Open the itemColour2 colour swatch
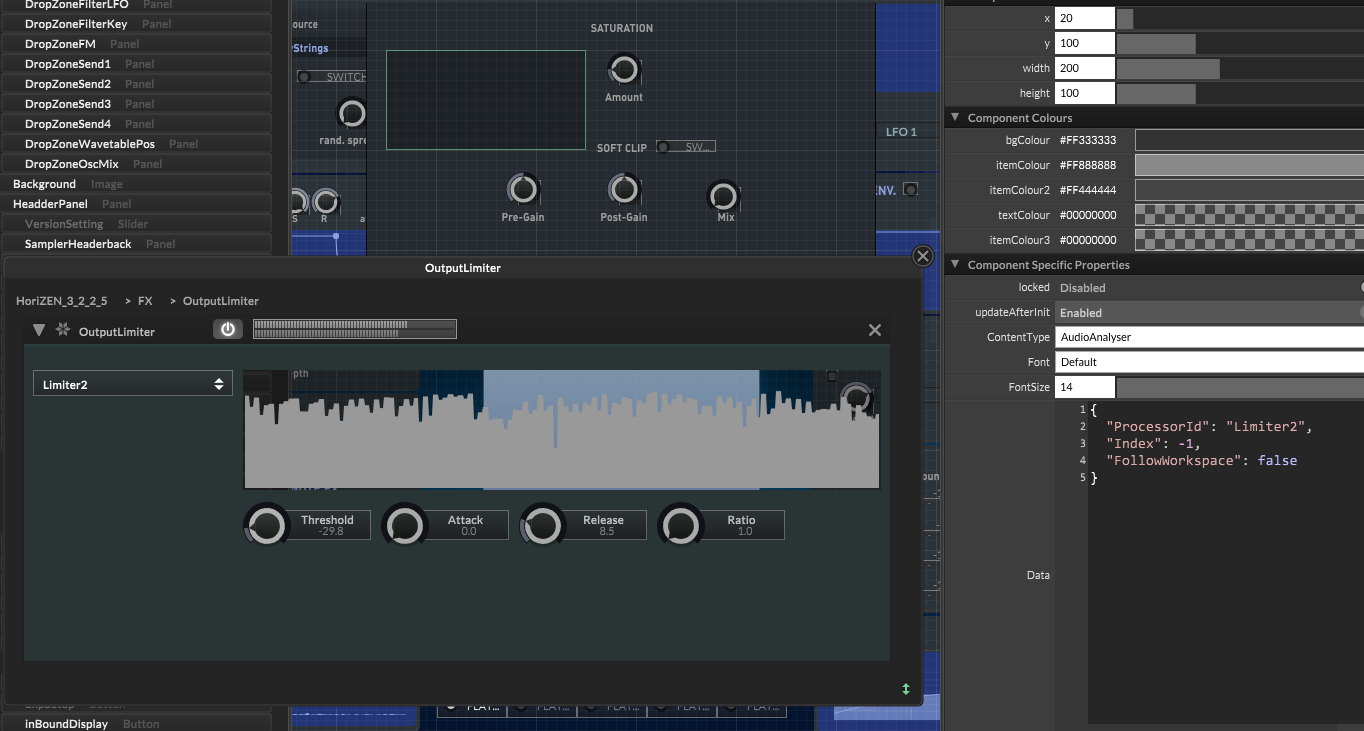 (1249, 190)
